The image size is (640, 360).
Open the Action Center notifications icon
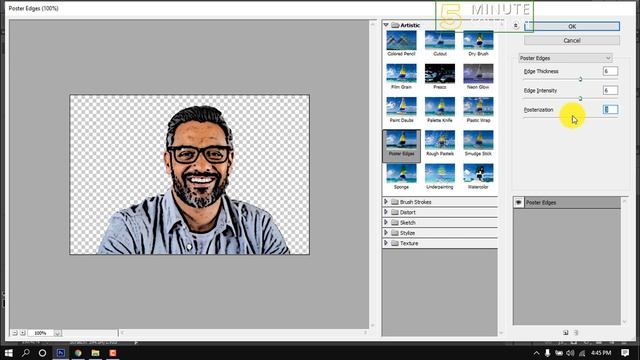point(625,353)
